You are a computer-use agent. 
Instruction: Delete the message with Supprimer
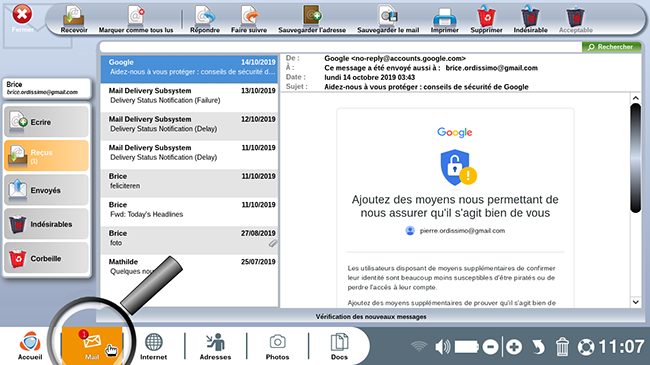pyautogui.click(x=486, y=19)
